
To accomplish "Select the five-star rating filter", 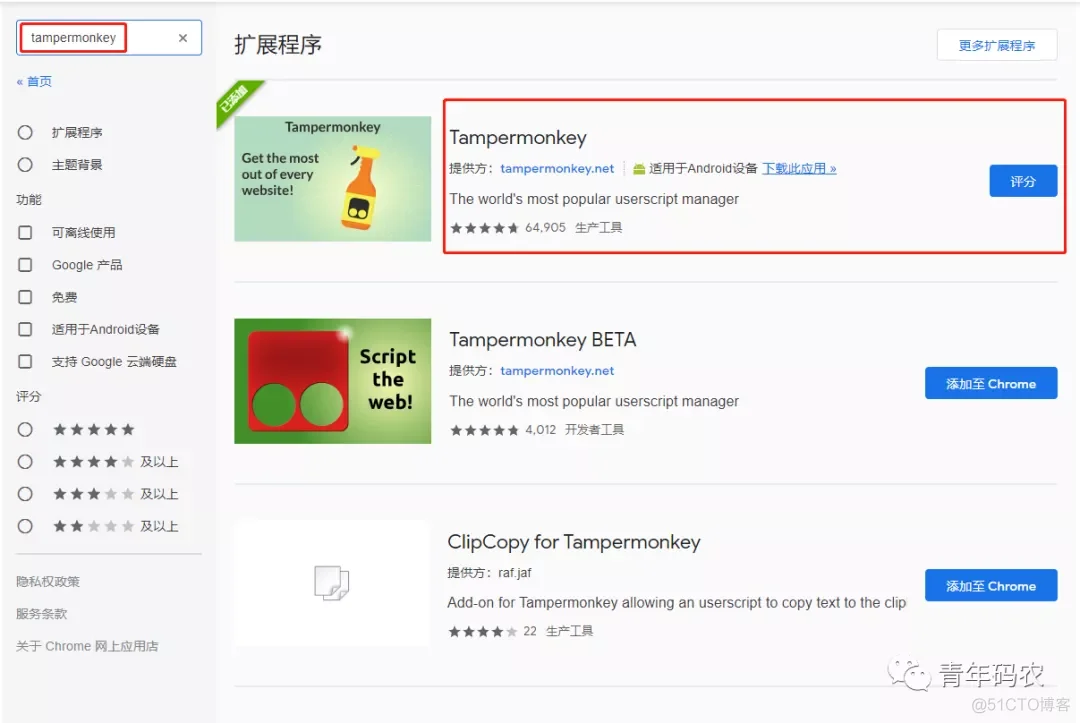I will pos(25,430).
